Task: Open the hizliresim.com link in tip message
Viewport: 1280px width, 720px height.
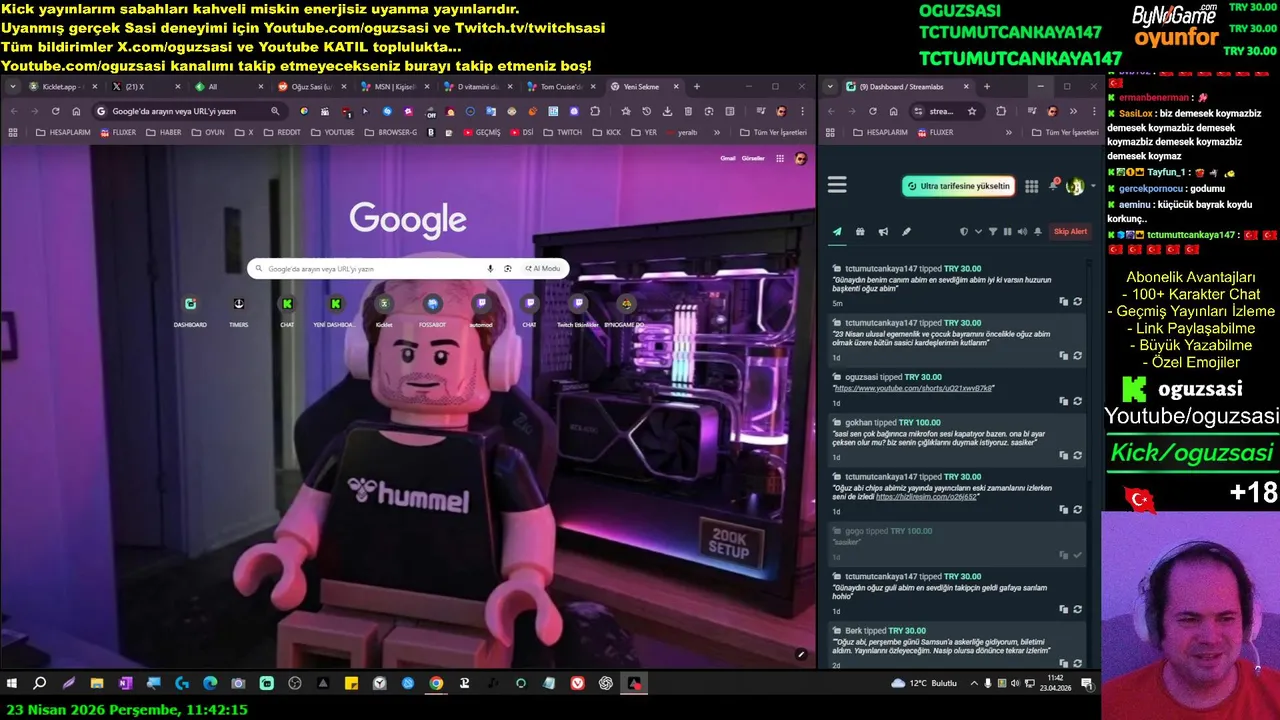Action: (x=926, y=496)
